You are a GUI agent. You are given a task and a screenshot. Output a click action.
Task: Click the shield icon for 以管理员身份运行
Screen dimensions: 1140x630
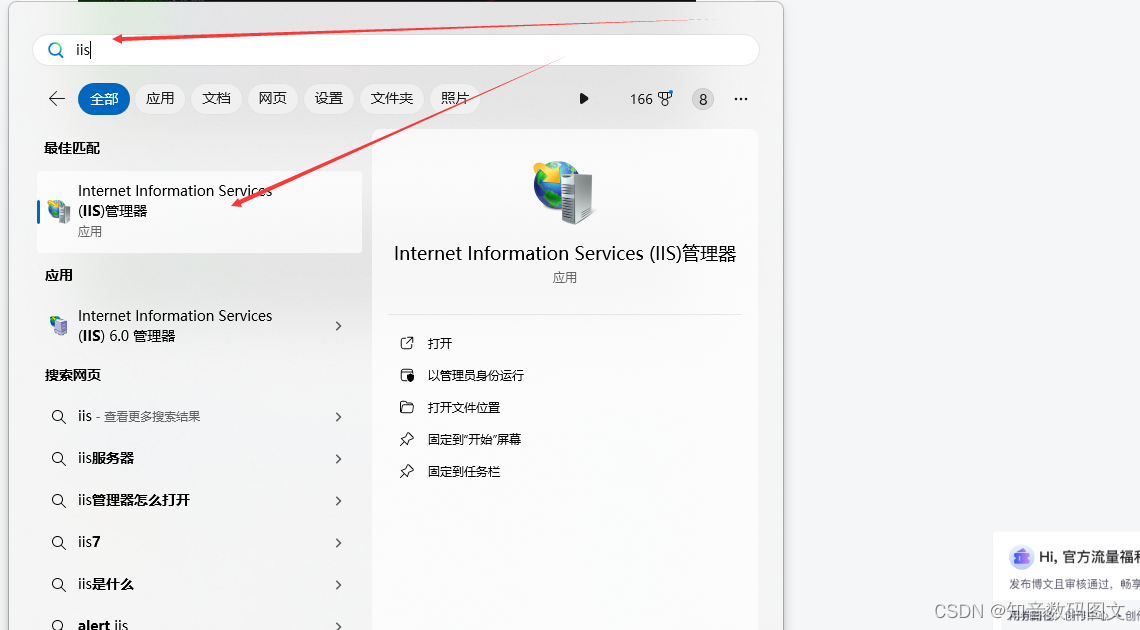click(x=407, y=376)
